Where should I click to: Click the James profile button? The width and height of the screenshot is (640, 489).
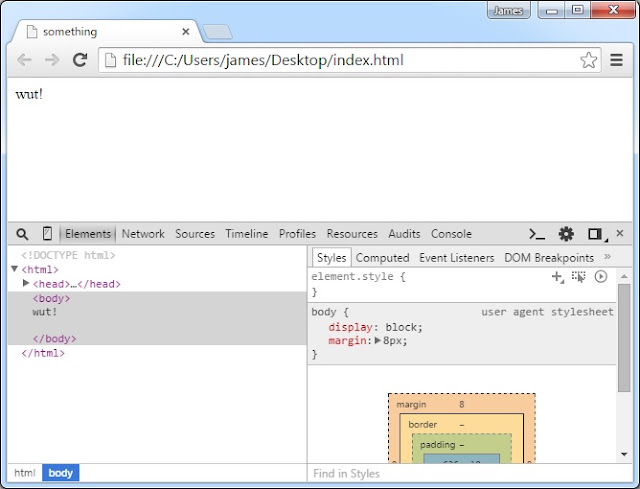click(509, 11)
